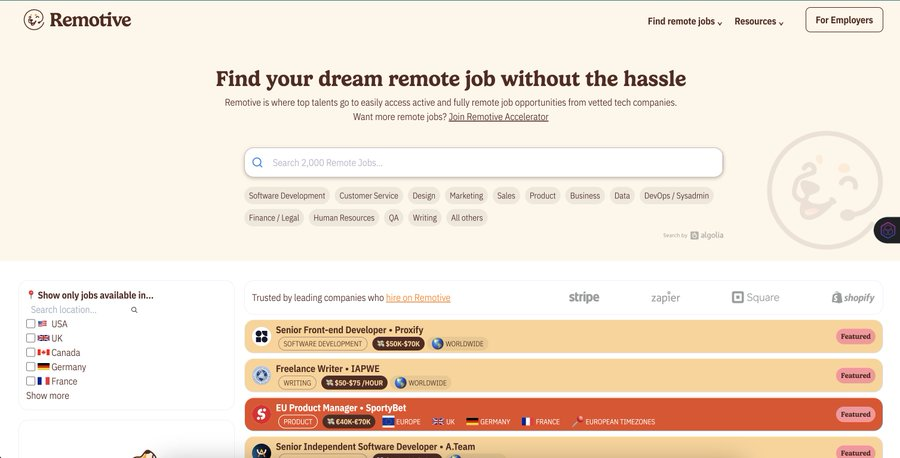Click the globe icon on Proxify job

[x=437, y=344]
